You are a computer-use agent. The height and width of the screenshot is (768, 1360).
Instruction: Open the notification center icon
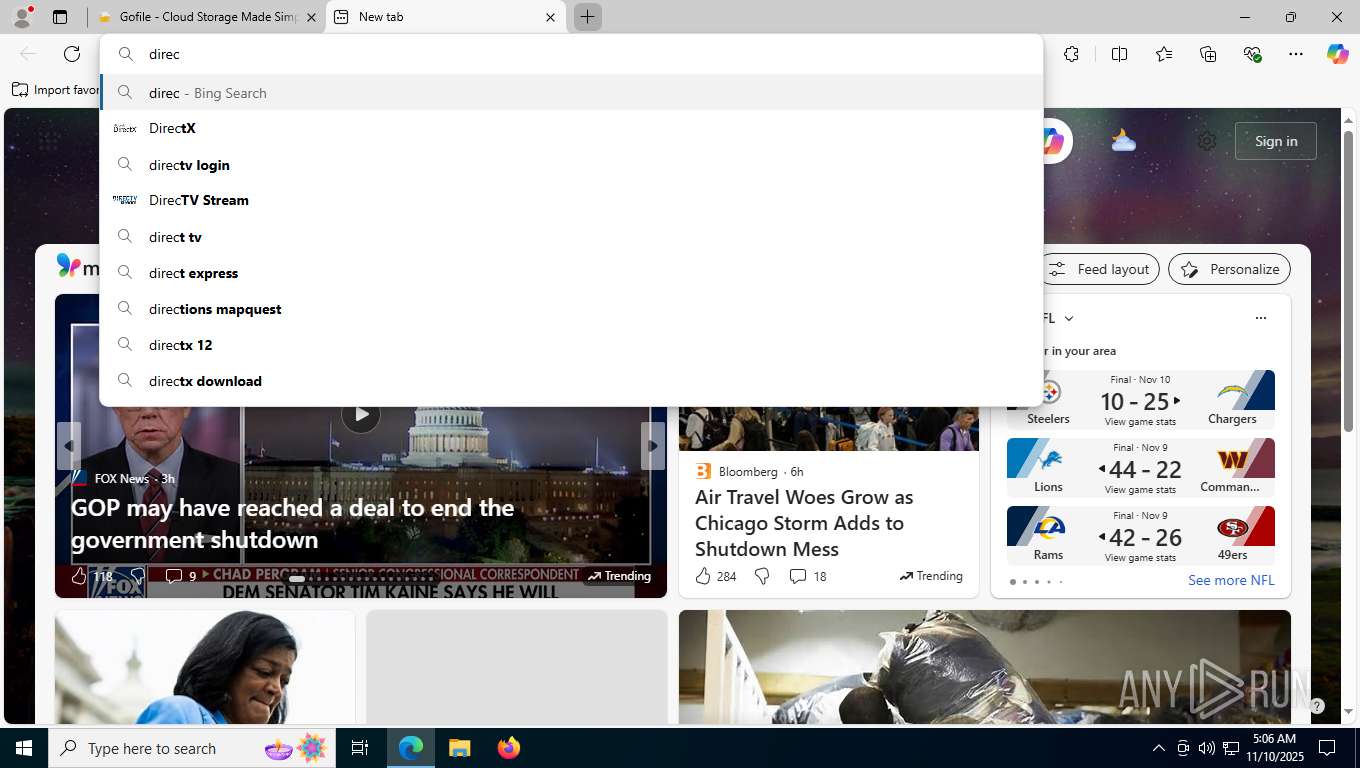click(x=1327, y=748)
